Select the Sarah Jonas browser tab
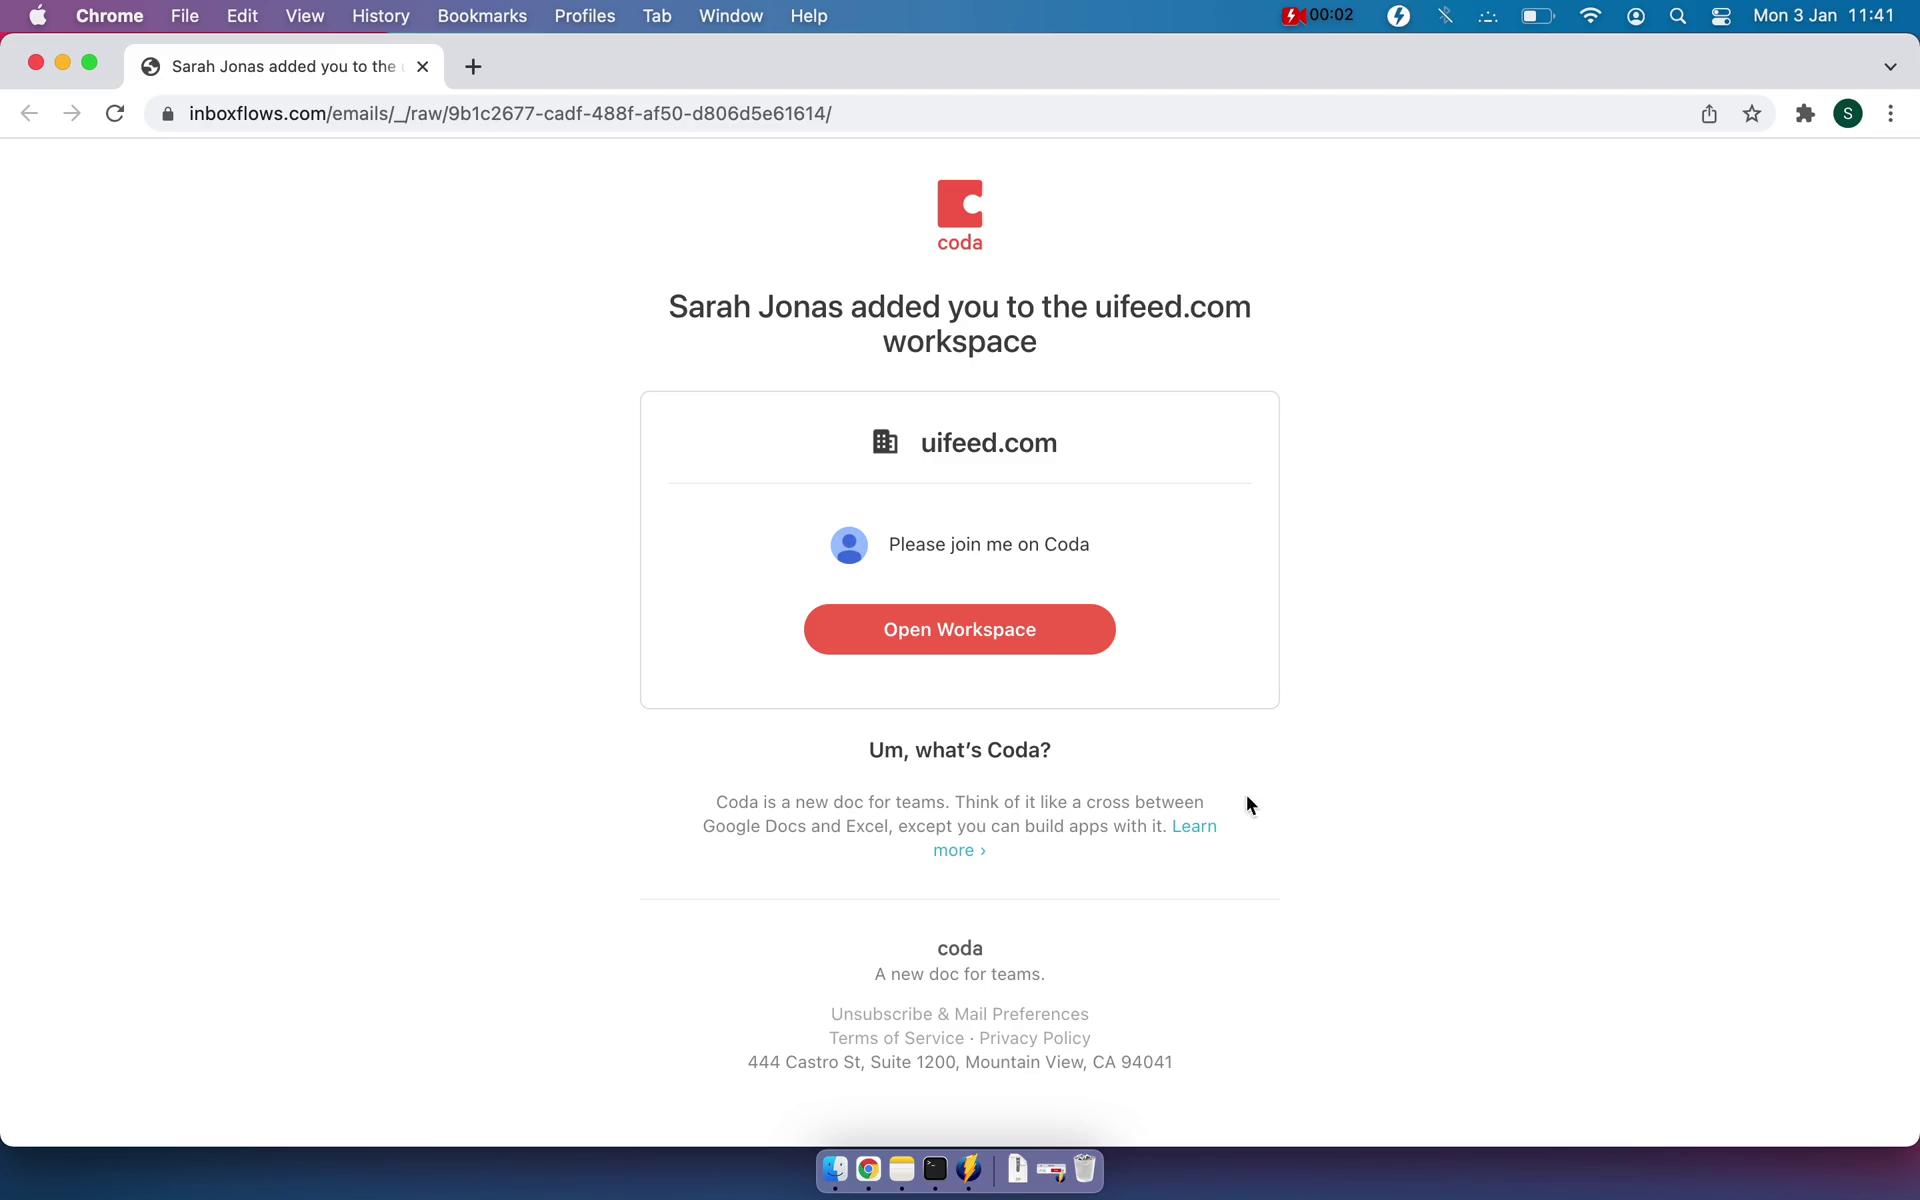Viewport: 1920px width, 1200px height. pos(285,66)
